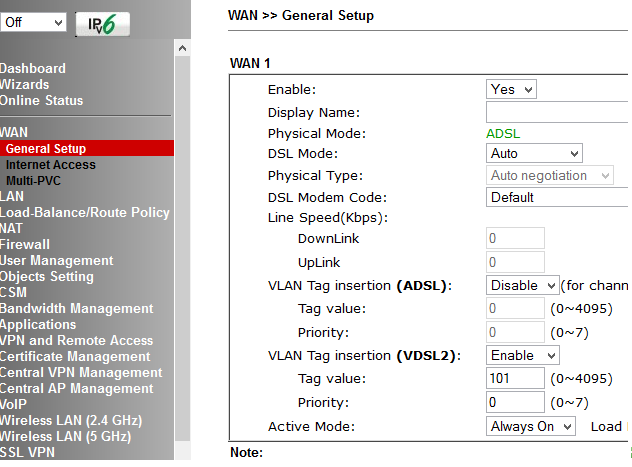Click the VDSL2 Priority field
This screenshot has width=632, height=467.
(x=516, y=403)
